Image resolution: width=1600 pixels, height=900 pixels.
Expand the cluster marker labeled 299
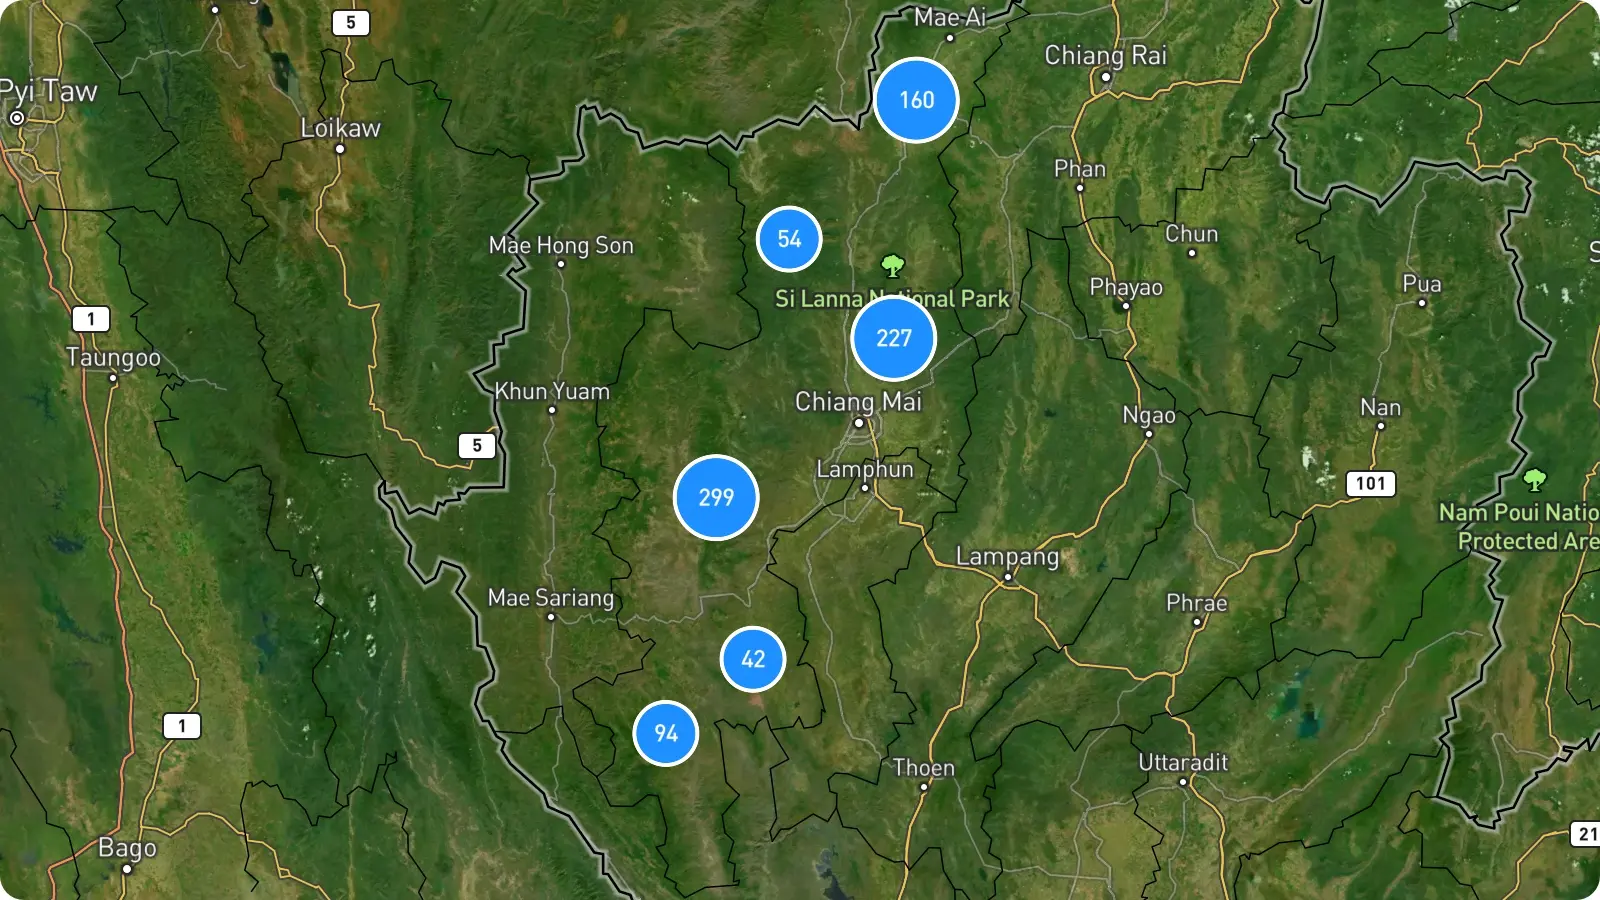(x=716, y=497)
